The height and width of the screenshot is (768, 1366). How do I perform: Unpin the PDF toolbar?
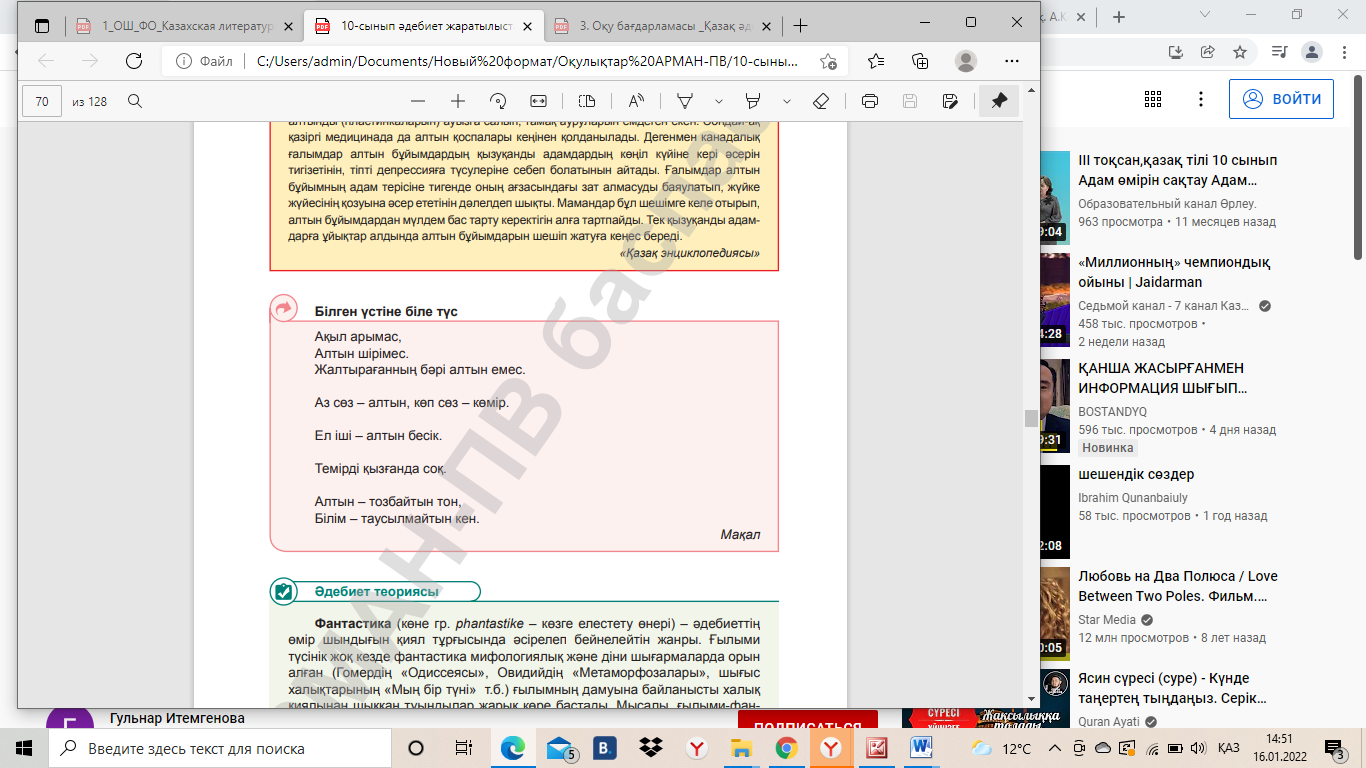coord(999,101)
